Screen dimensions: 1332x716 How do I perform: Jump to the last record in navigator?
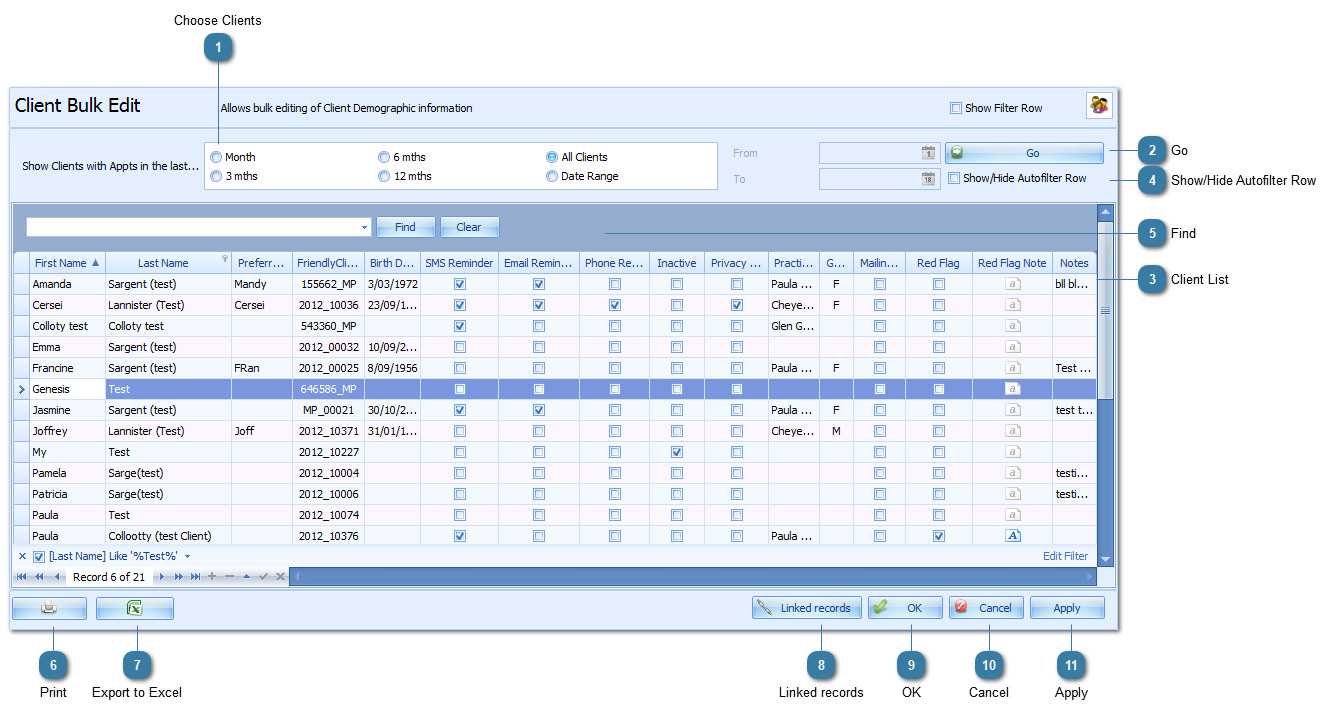point(196,577)
